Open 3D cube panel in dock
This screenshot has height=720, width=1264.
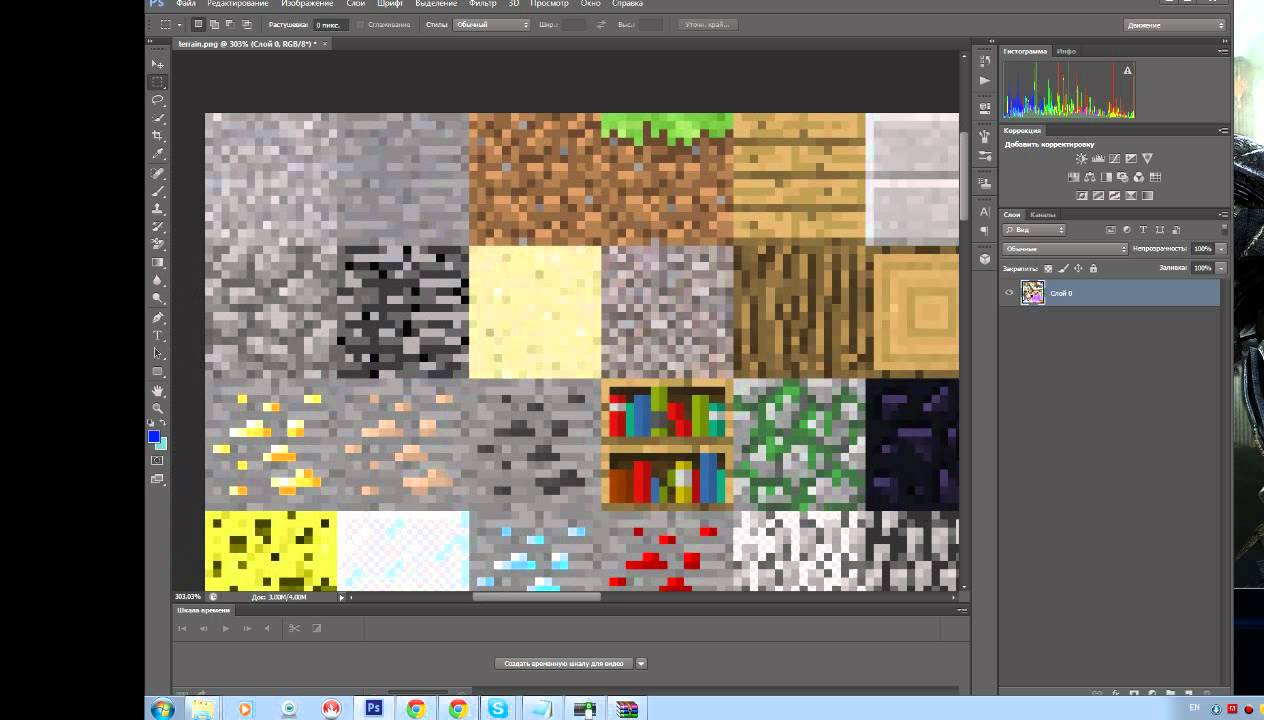[x=985, y=259]
